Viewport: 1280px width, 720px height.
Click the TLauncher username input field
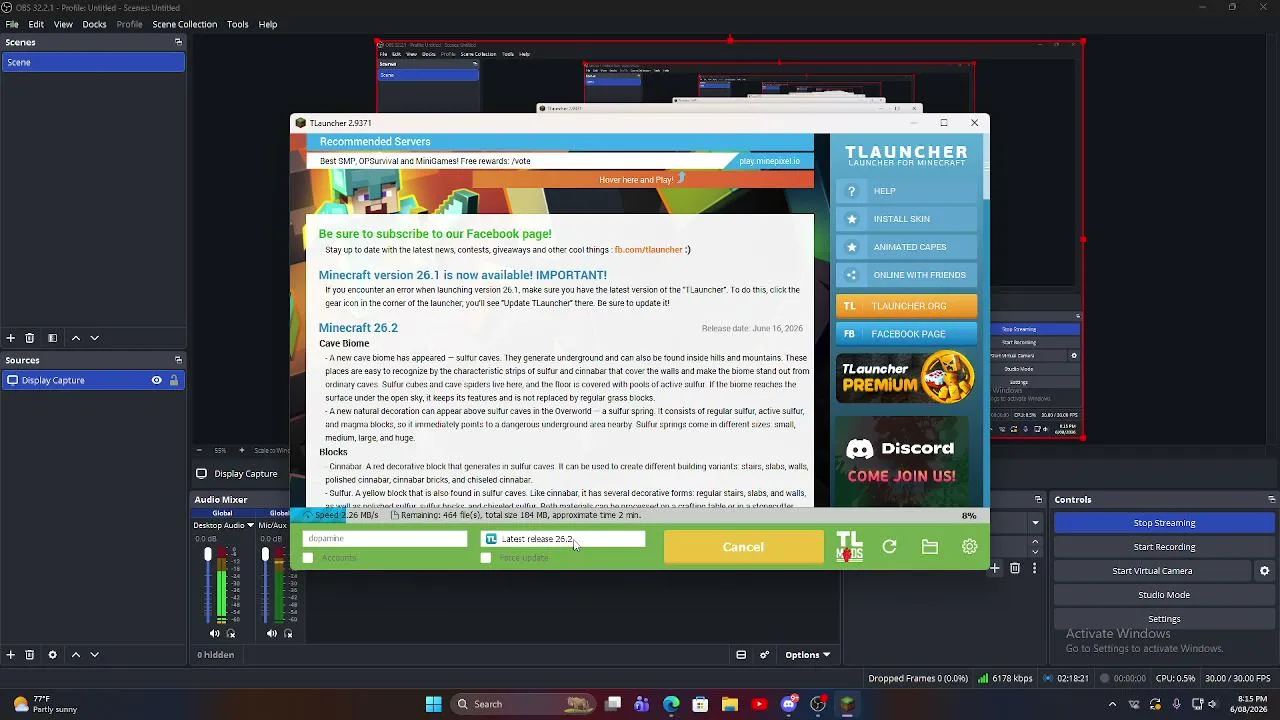point(385,539)
